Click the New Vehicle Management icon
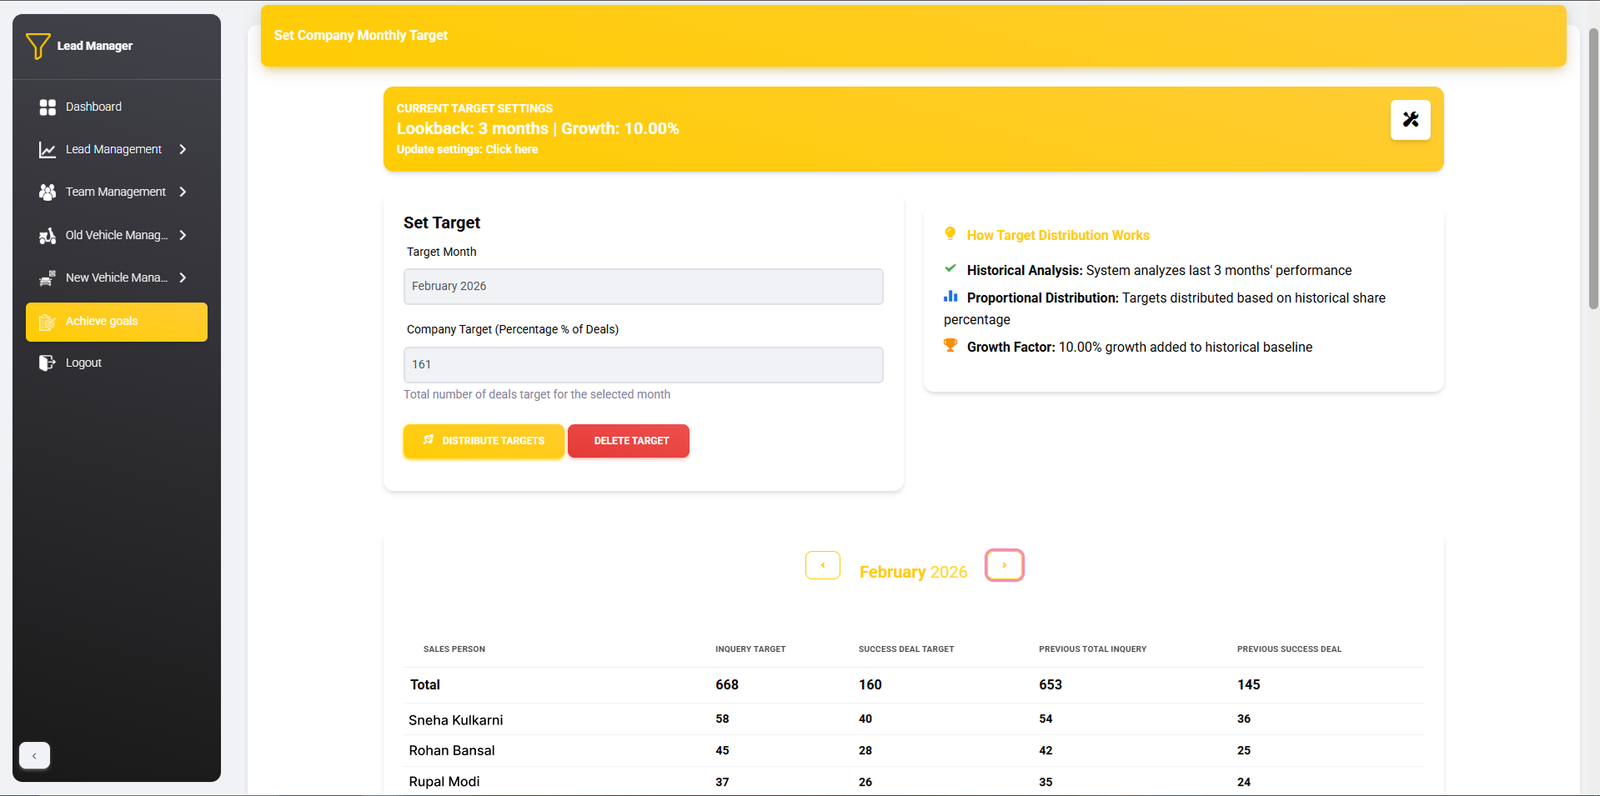This screenshot has height=796, width=1600. 47,278
